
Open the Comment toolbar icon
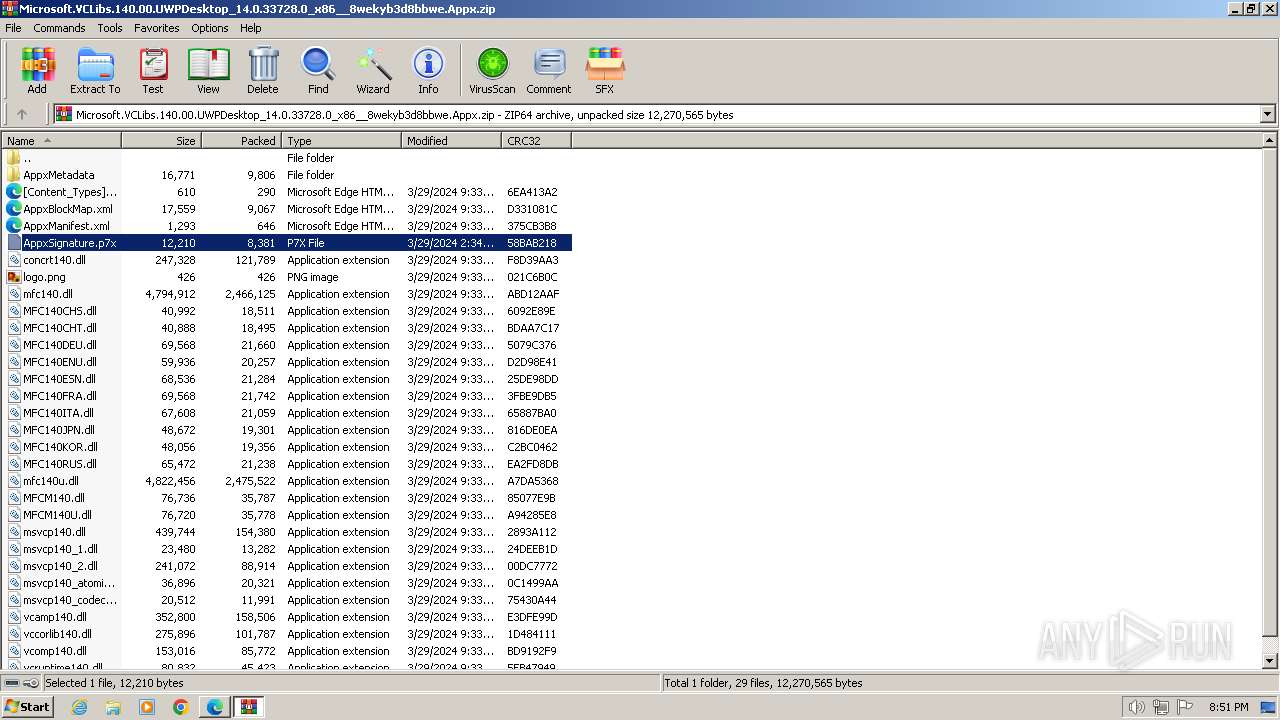[549, 70]
